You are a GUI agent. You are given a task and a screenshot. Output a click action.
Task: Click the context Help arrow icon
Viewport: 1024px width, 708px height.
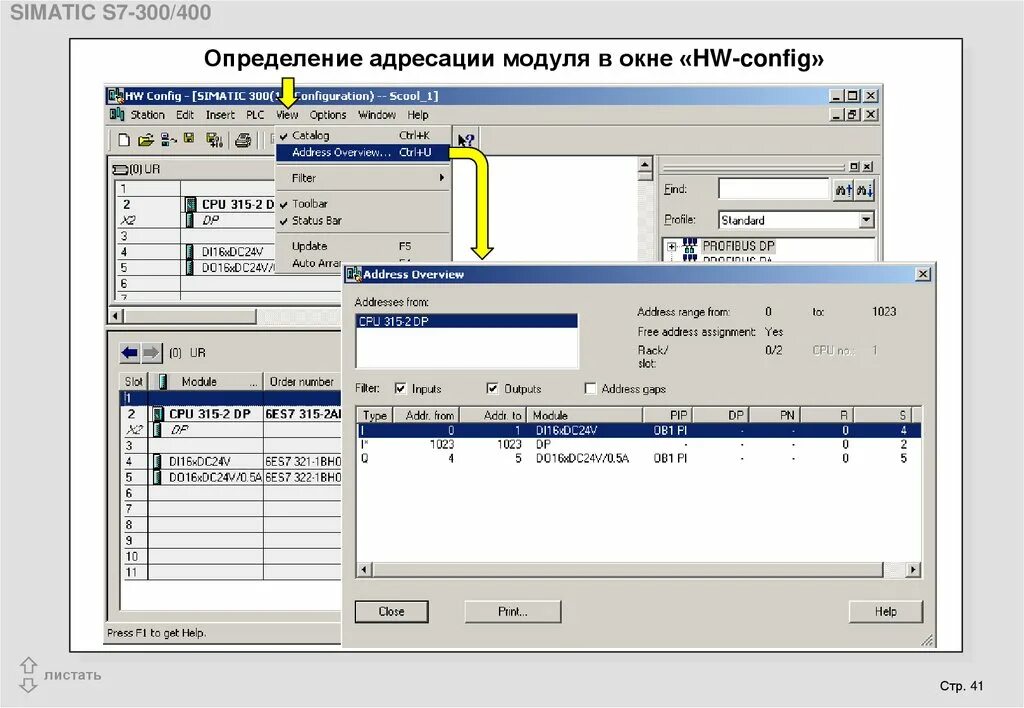tap(466, 140)
